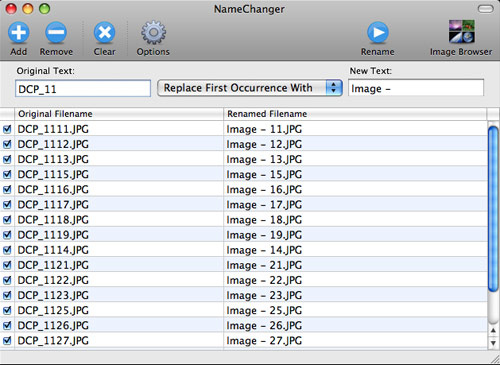
Task: Click renamed cell Image - 14.JPG
Action: pyautogui.click(x=264, y=250)
